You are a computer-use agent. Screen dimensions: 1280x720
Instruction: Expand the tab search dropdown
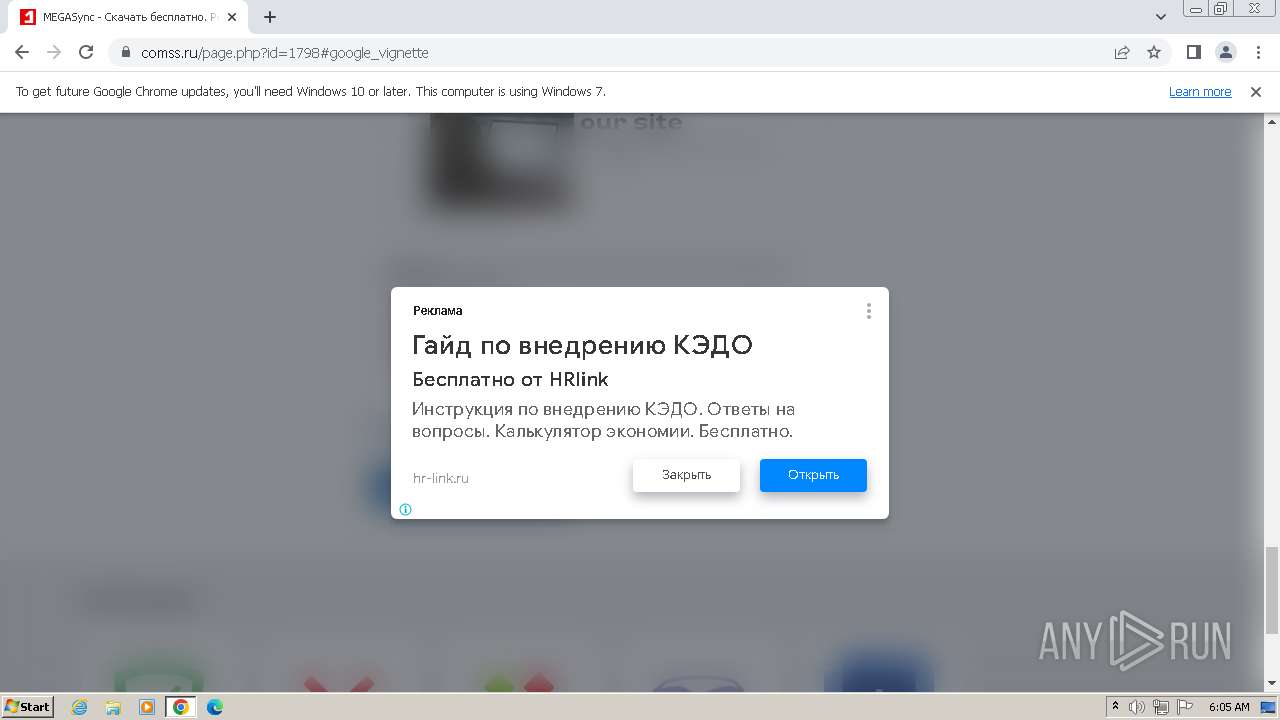(1161, 17)
